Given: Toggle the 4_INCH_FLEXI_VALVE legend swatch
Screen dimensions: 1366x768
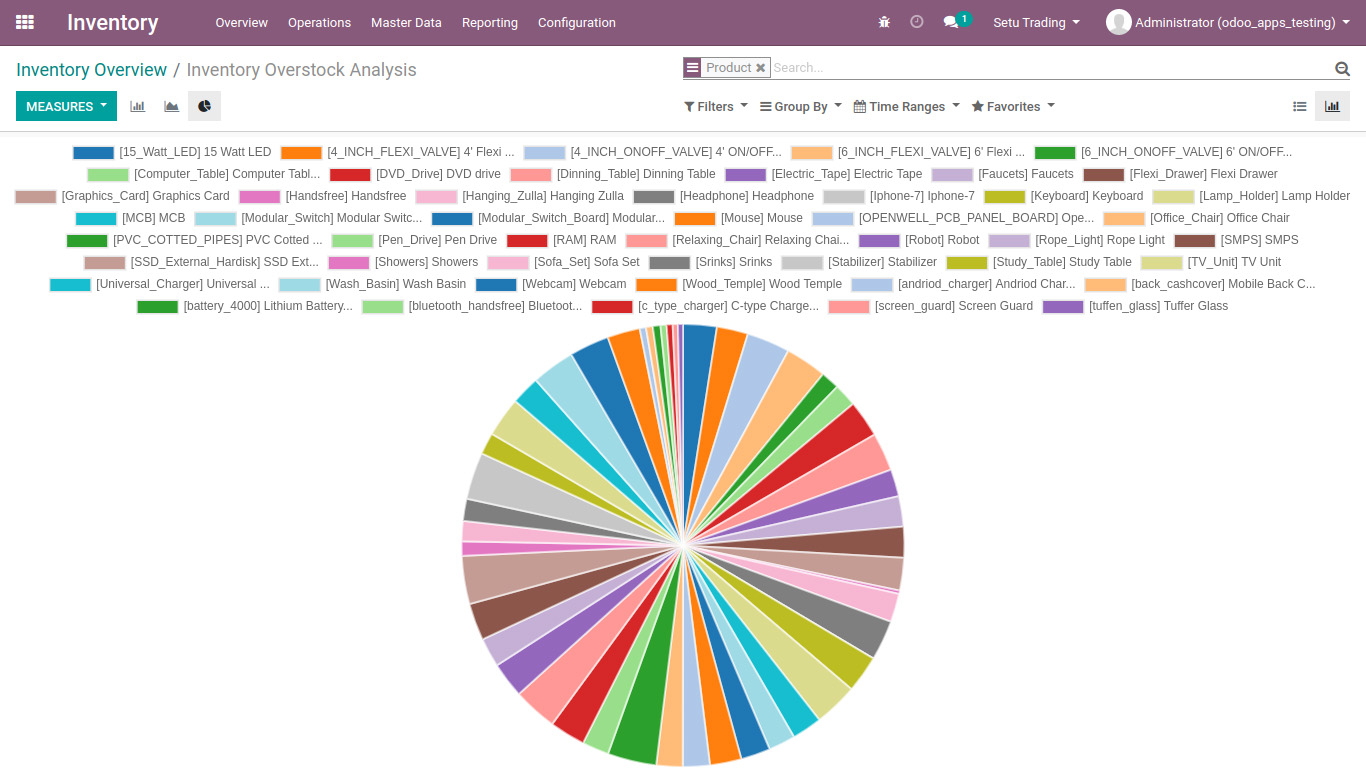Looking at the screenshot, I should (x=301, y=152).
